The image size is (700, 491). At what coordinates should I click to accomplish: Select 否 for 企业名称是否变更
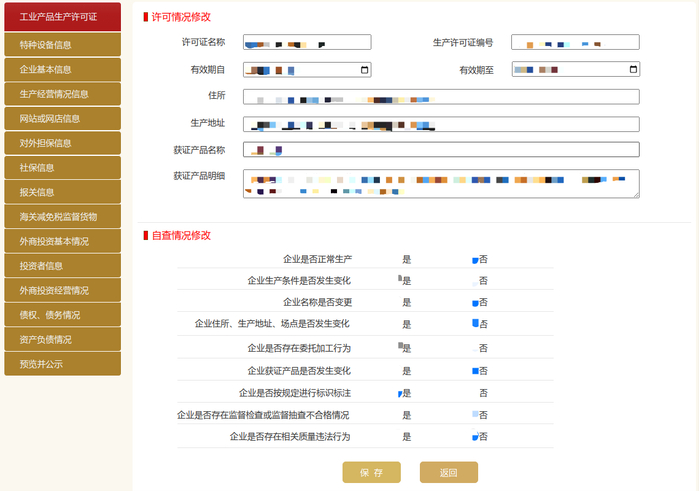coord(475,303)
